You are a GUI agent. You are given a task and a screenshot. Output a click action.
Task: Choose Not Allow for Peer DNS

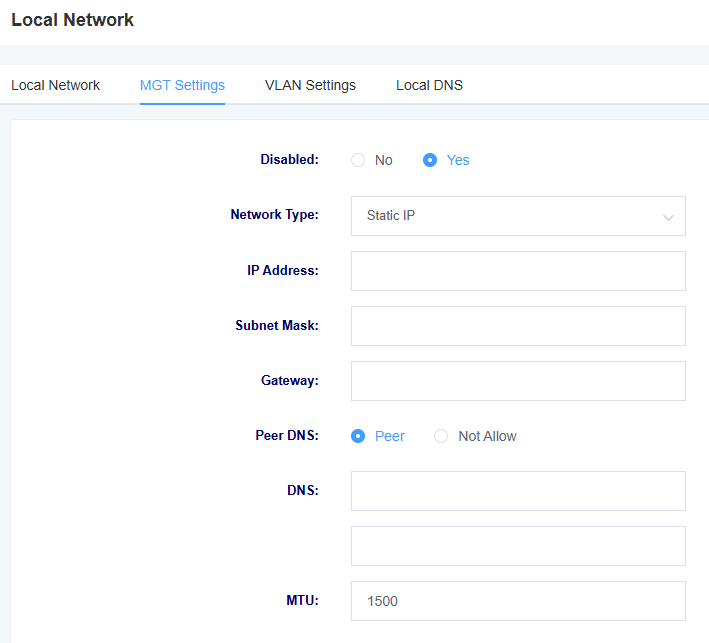[441, 436]
